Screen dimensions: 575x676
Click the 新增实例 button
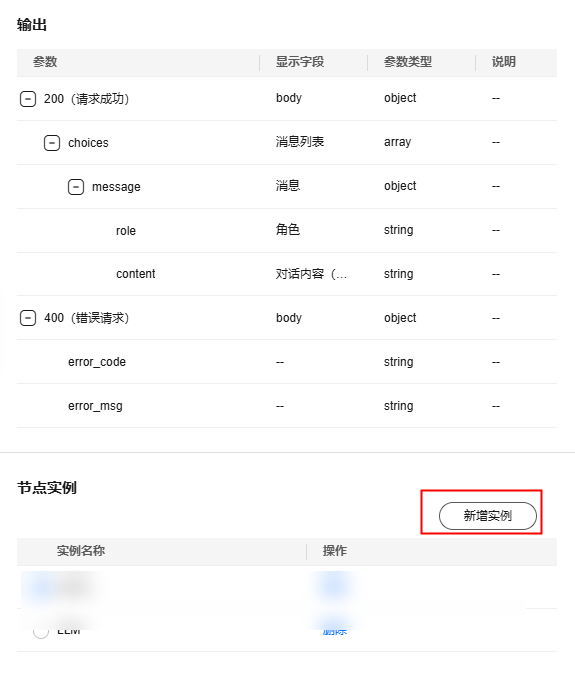point(488,516)
